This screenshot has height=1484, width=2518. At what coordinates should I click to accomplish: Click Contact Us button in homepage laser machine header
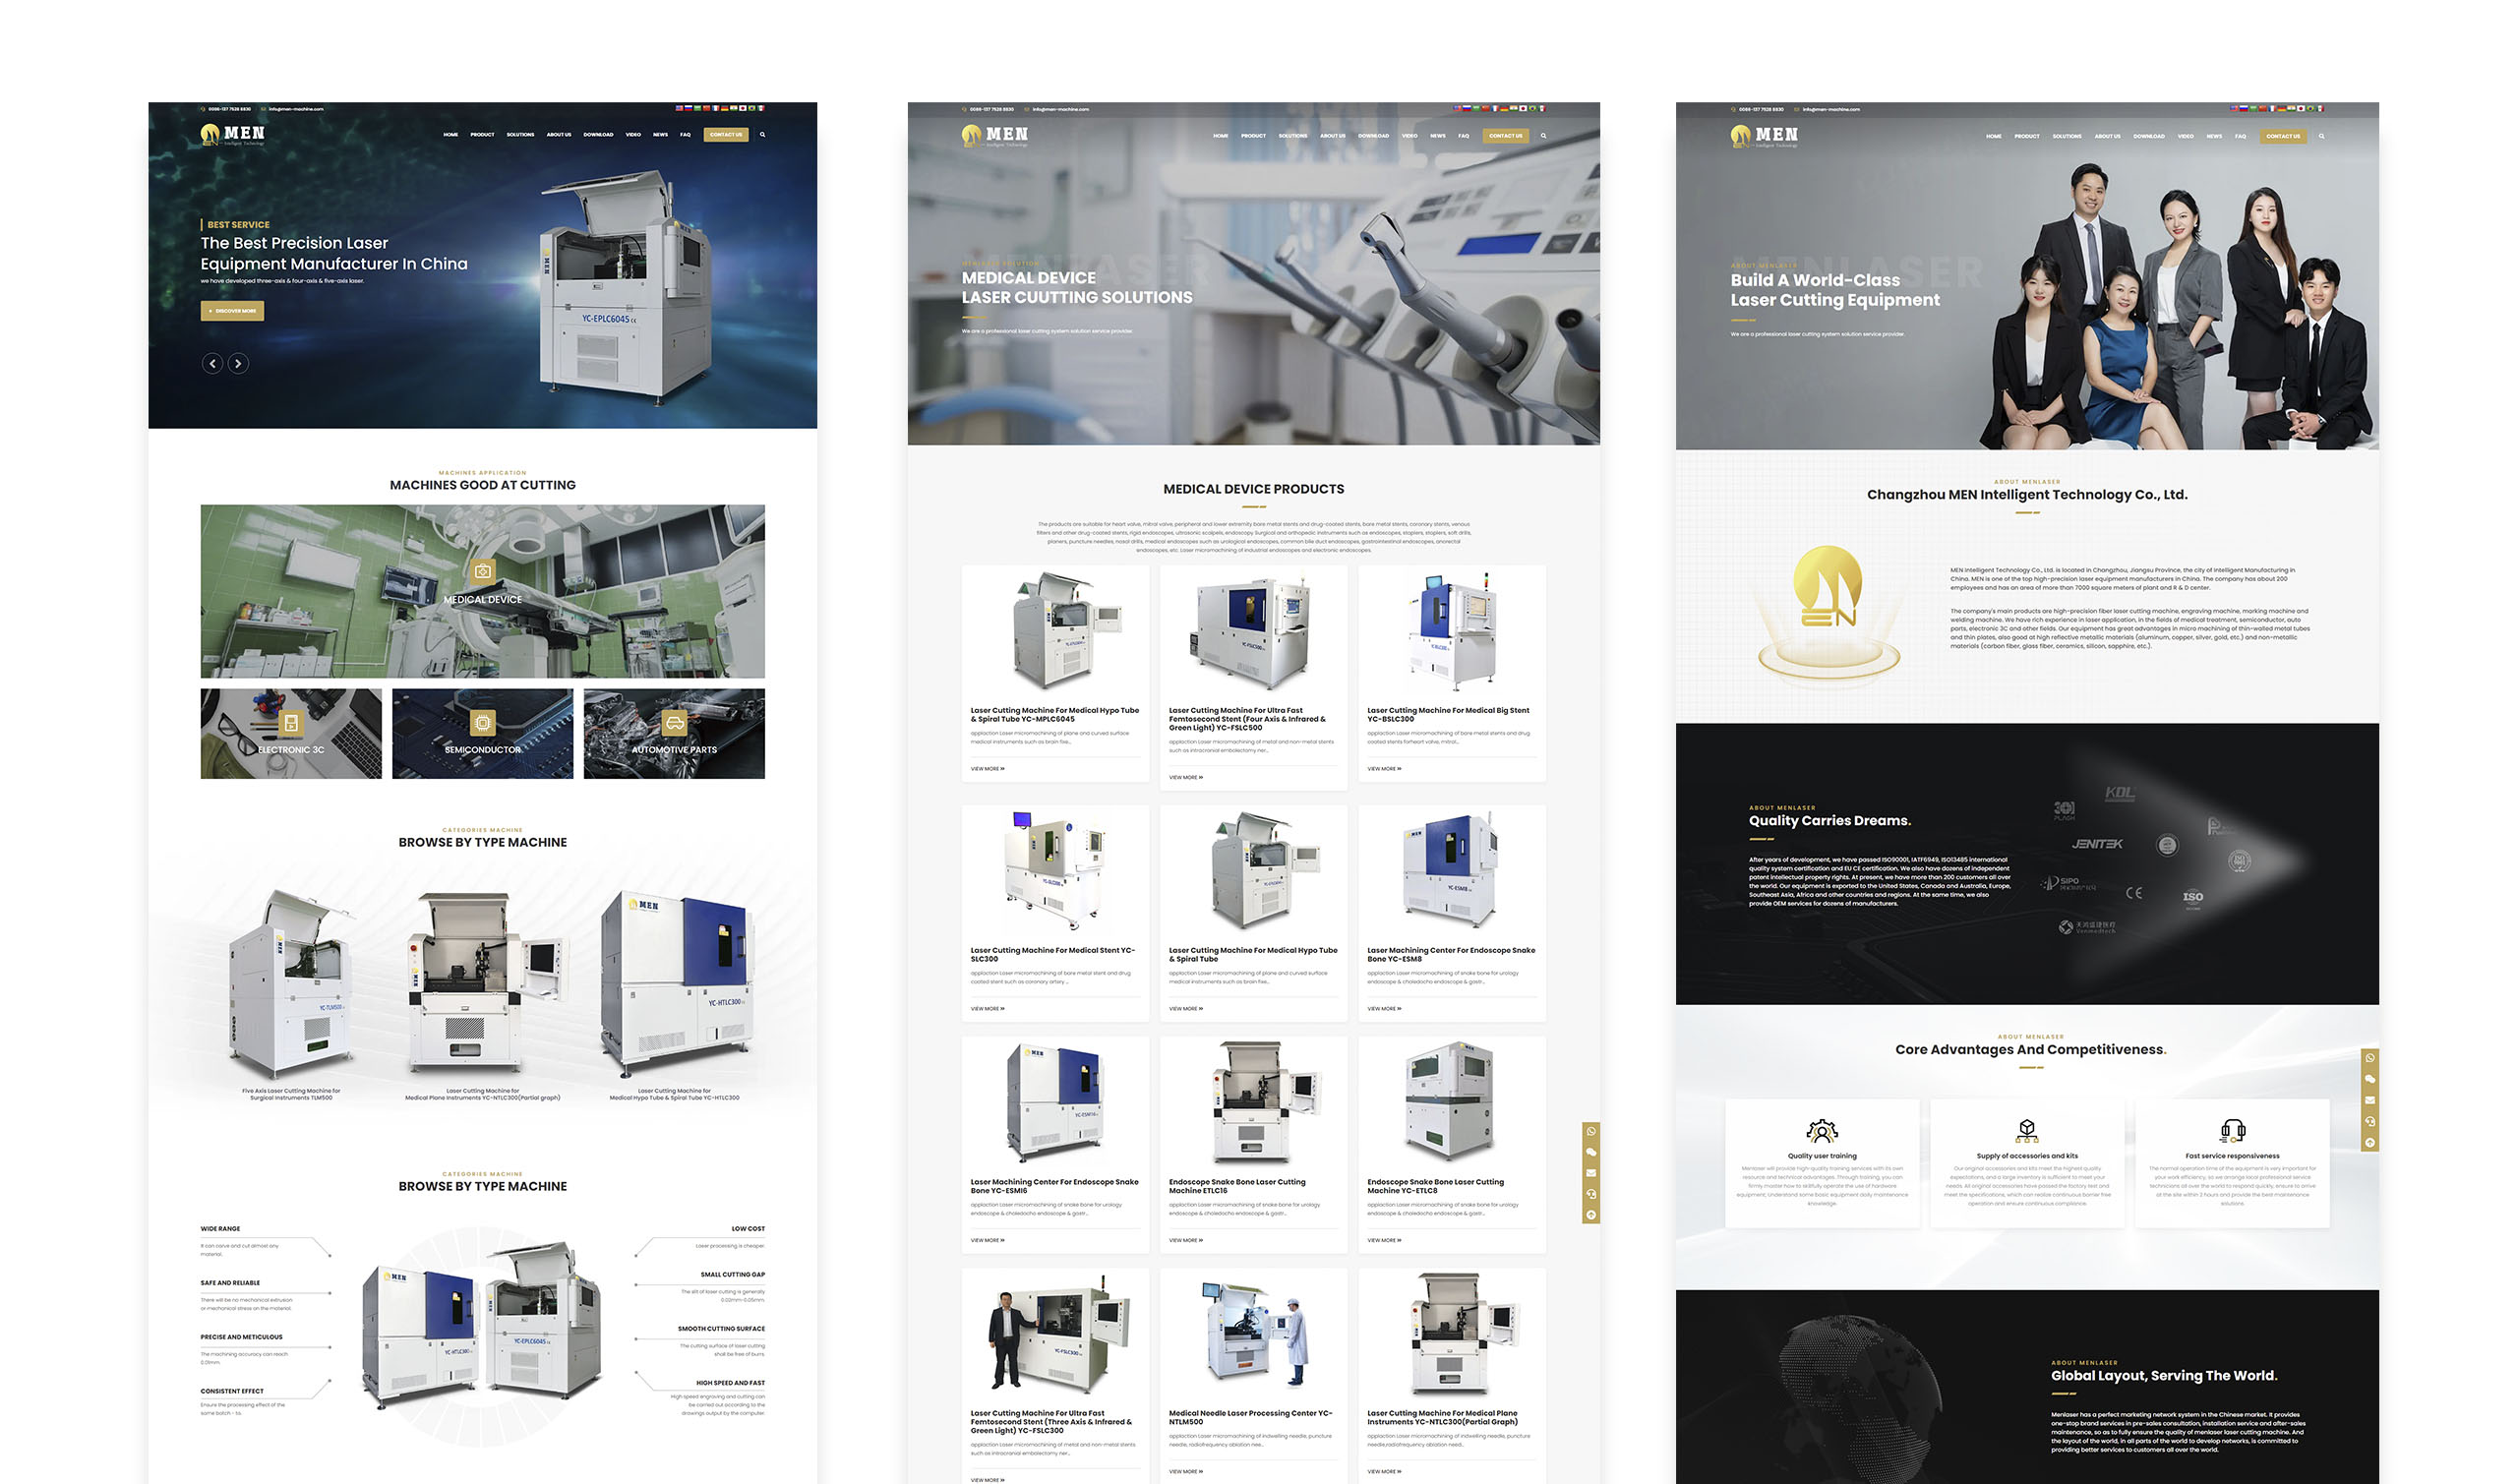[x=726, y=134]
